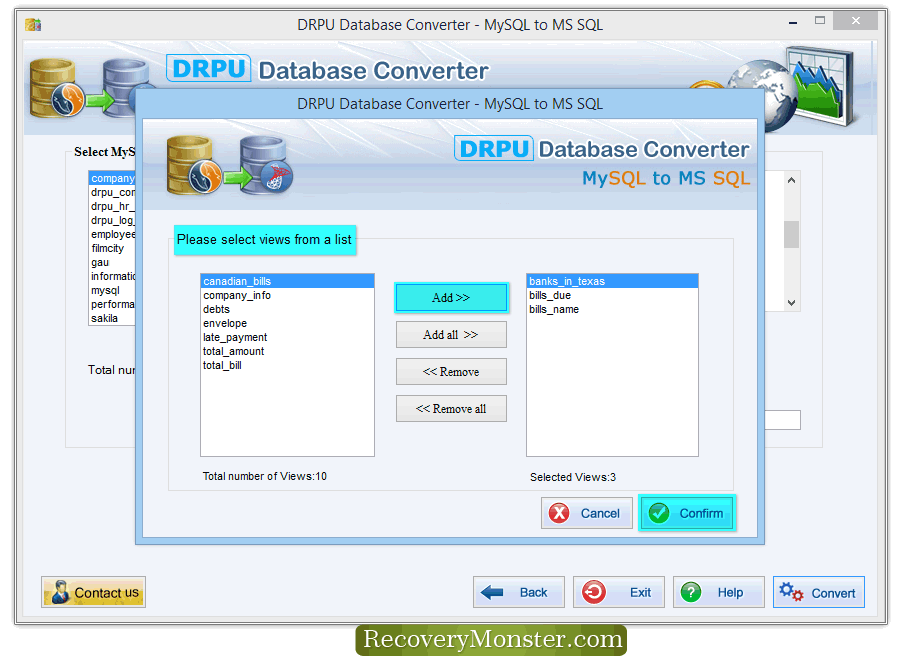The height and width of the screenshot is (658, 900).
Task: Click the Contact us button
Action: pos(94,592)
